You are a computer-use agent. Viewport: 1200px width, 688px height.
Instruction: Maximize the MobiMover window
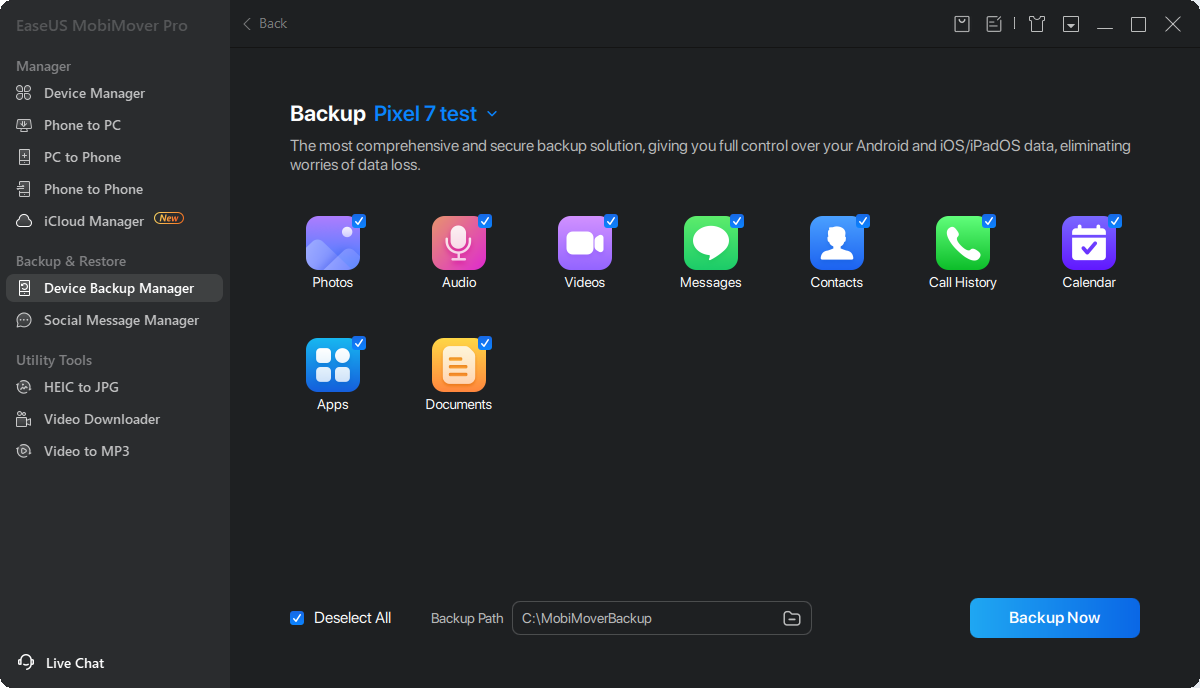pos(1138,24)
